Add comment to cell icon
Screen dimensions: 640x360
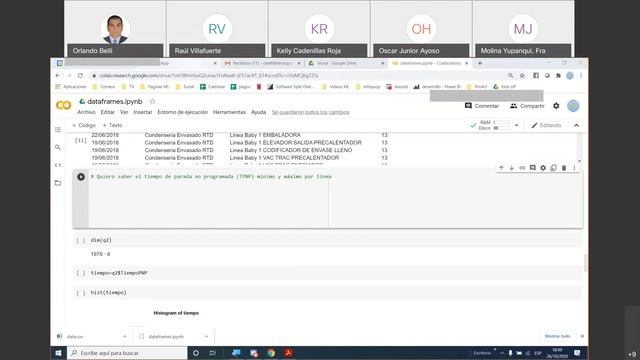(533, 168)
